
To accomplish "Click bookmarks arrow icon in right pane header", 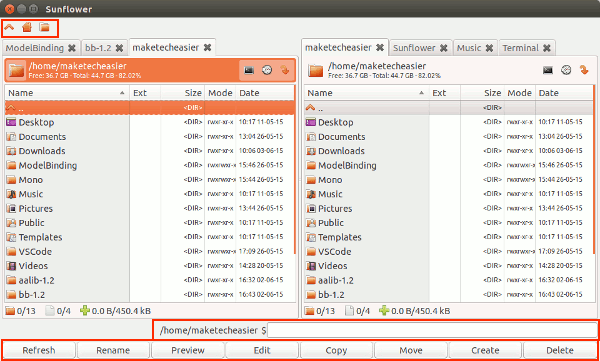I will (584, 70).
